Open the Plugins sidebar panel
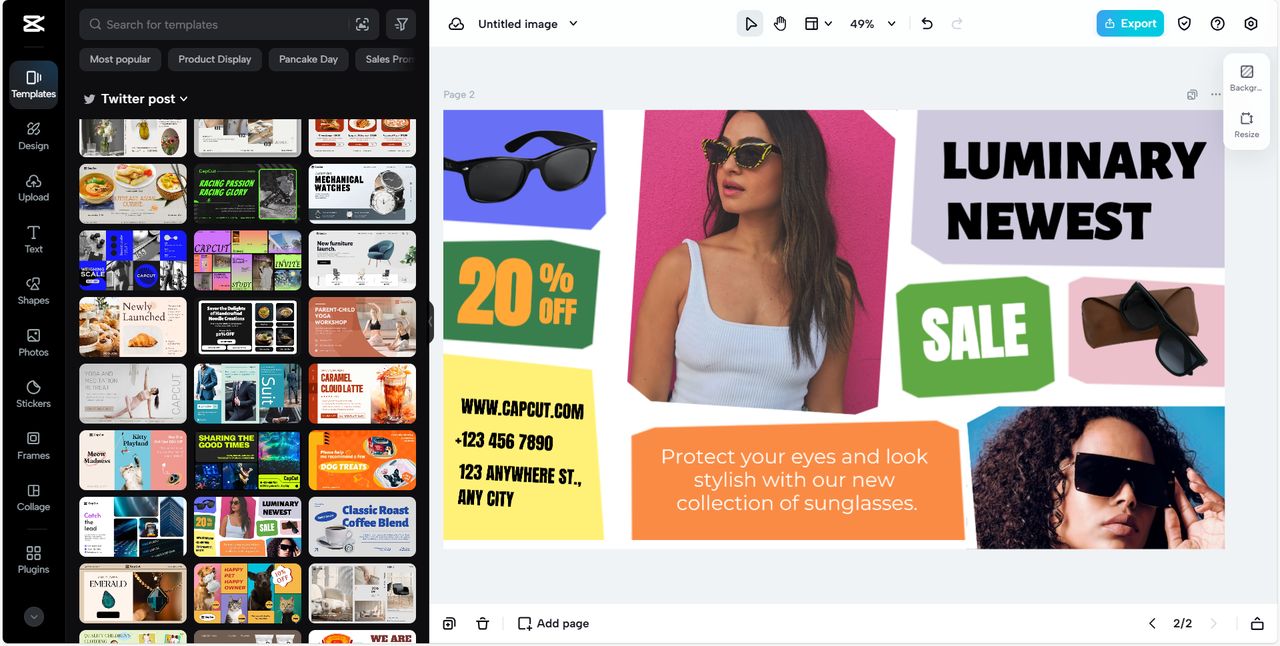 coord(33,560)
